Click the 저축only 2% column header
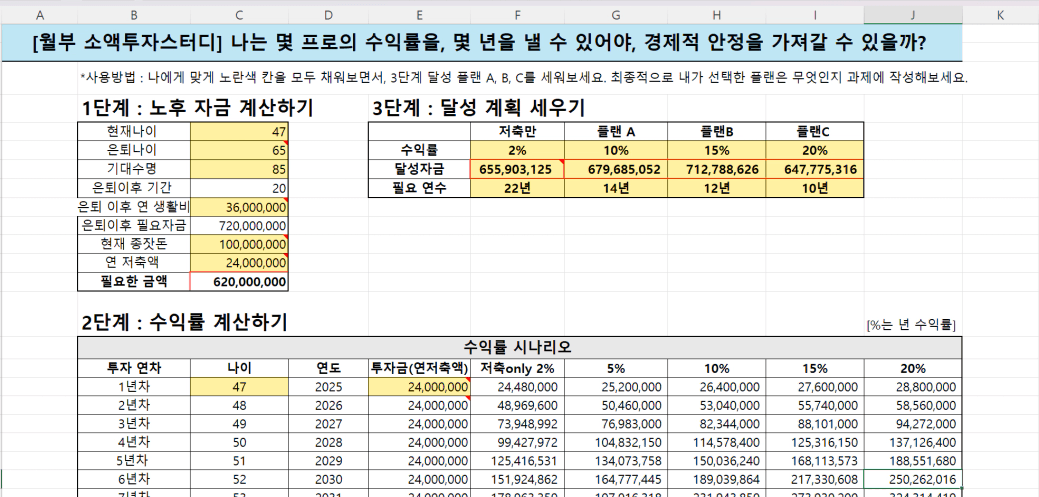This screenshot has width=1039, height=497. 518,368
